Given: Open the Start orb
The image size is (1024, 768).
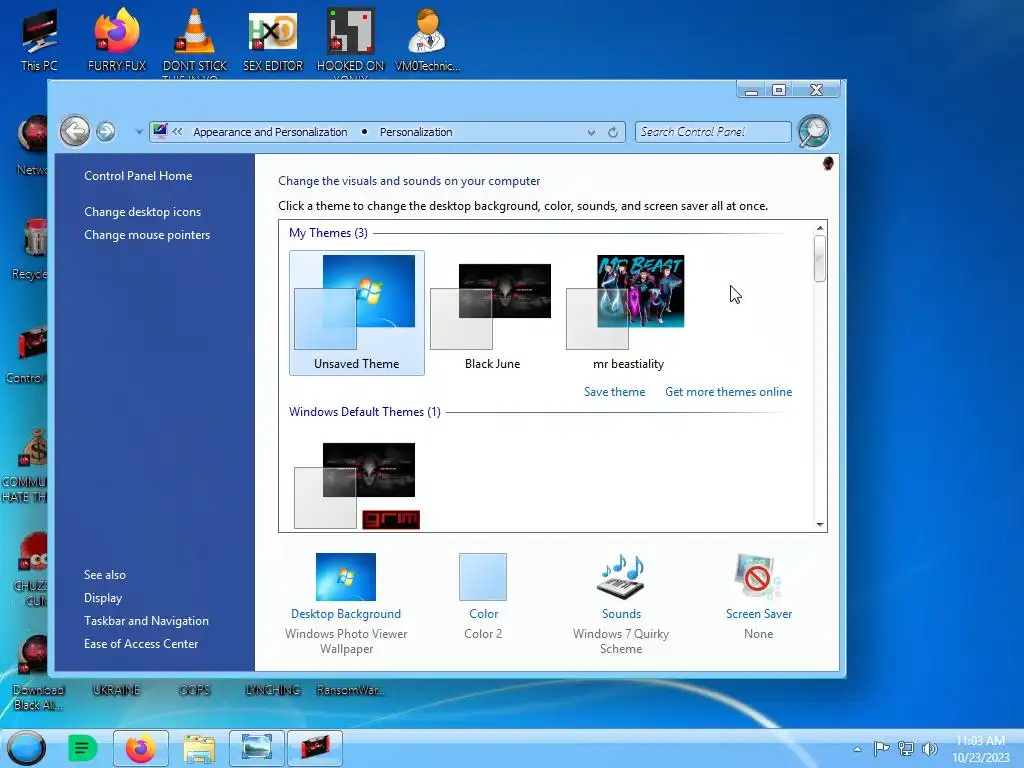Looking at the screenshot, I should [27, 748].
